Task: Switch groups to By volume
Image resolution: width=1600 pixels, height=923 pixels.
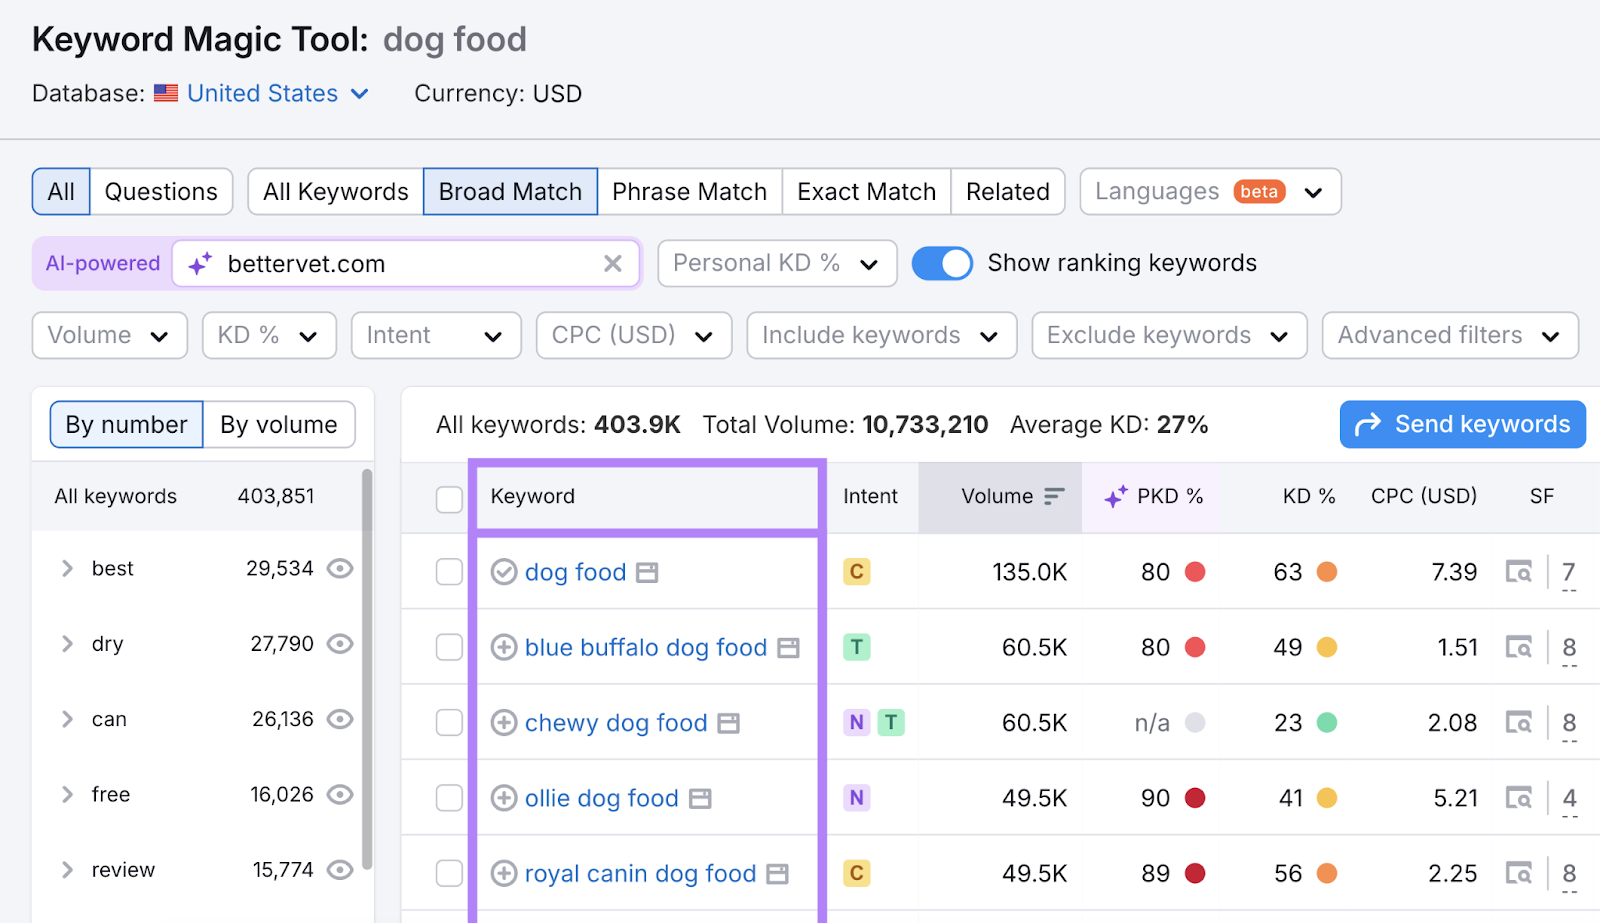Action: click(279, 424)
